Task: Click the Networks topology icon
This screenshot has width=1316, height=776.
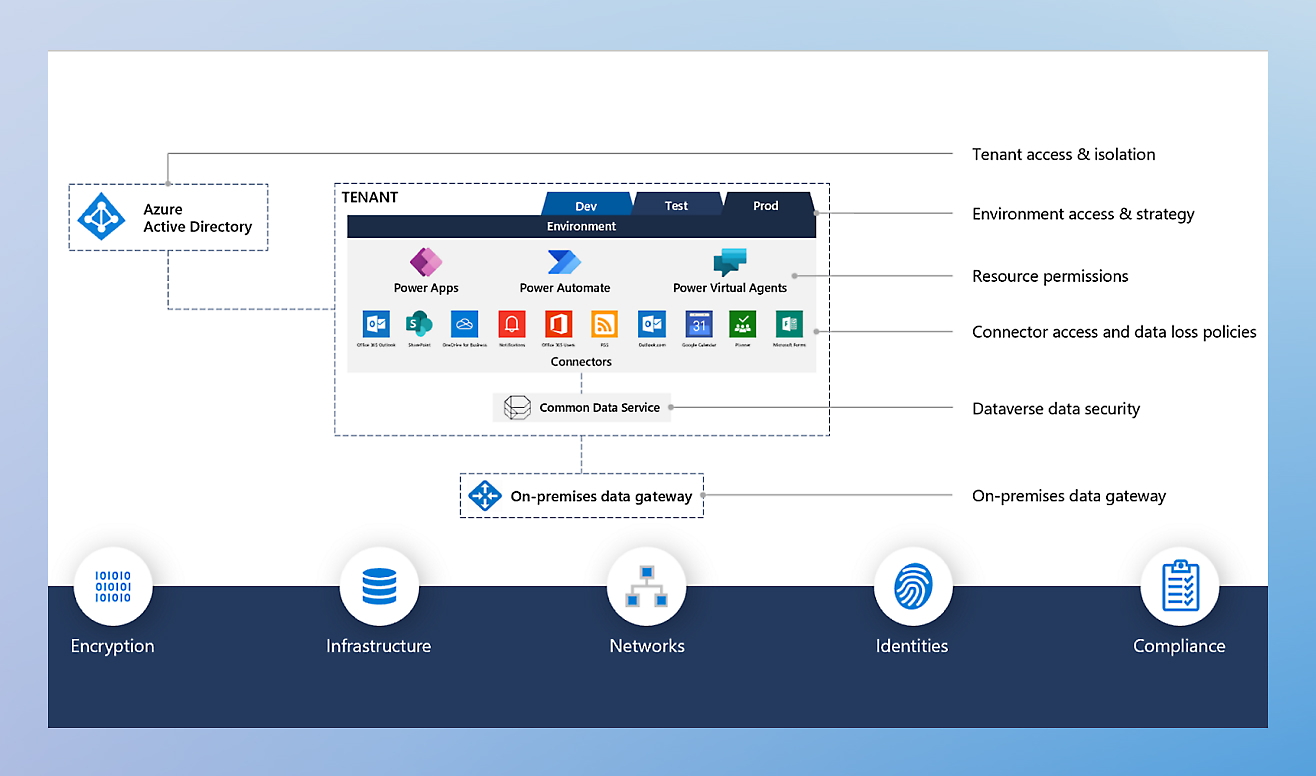Action: tap(646, 587)
